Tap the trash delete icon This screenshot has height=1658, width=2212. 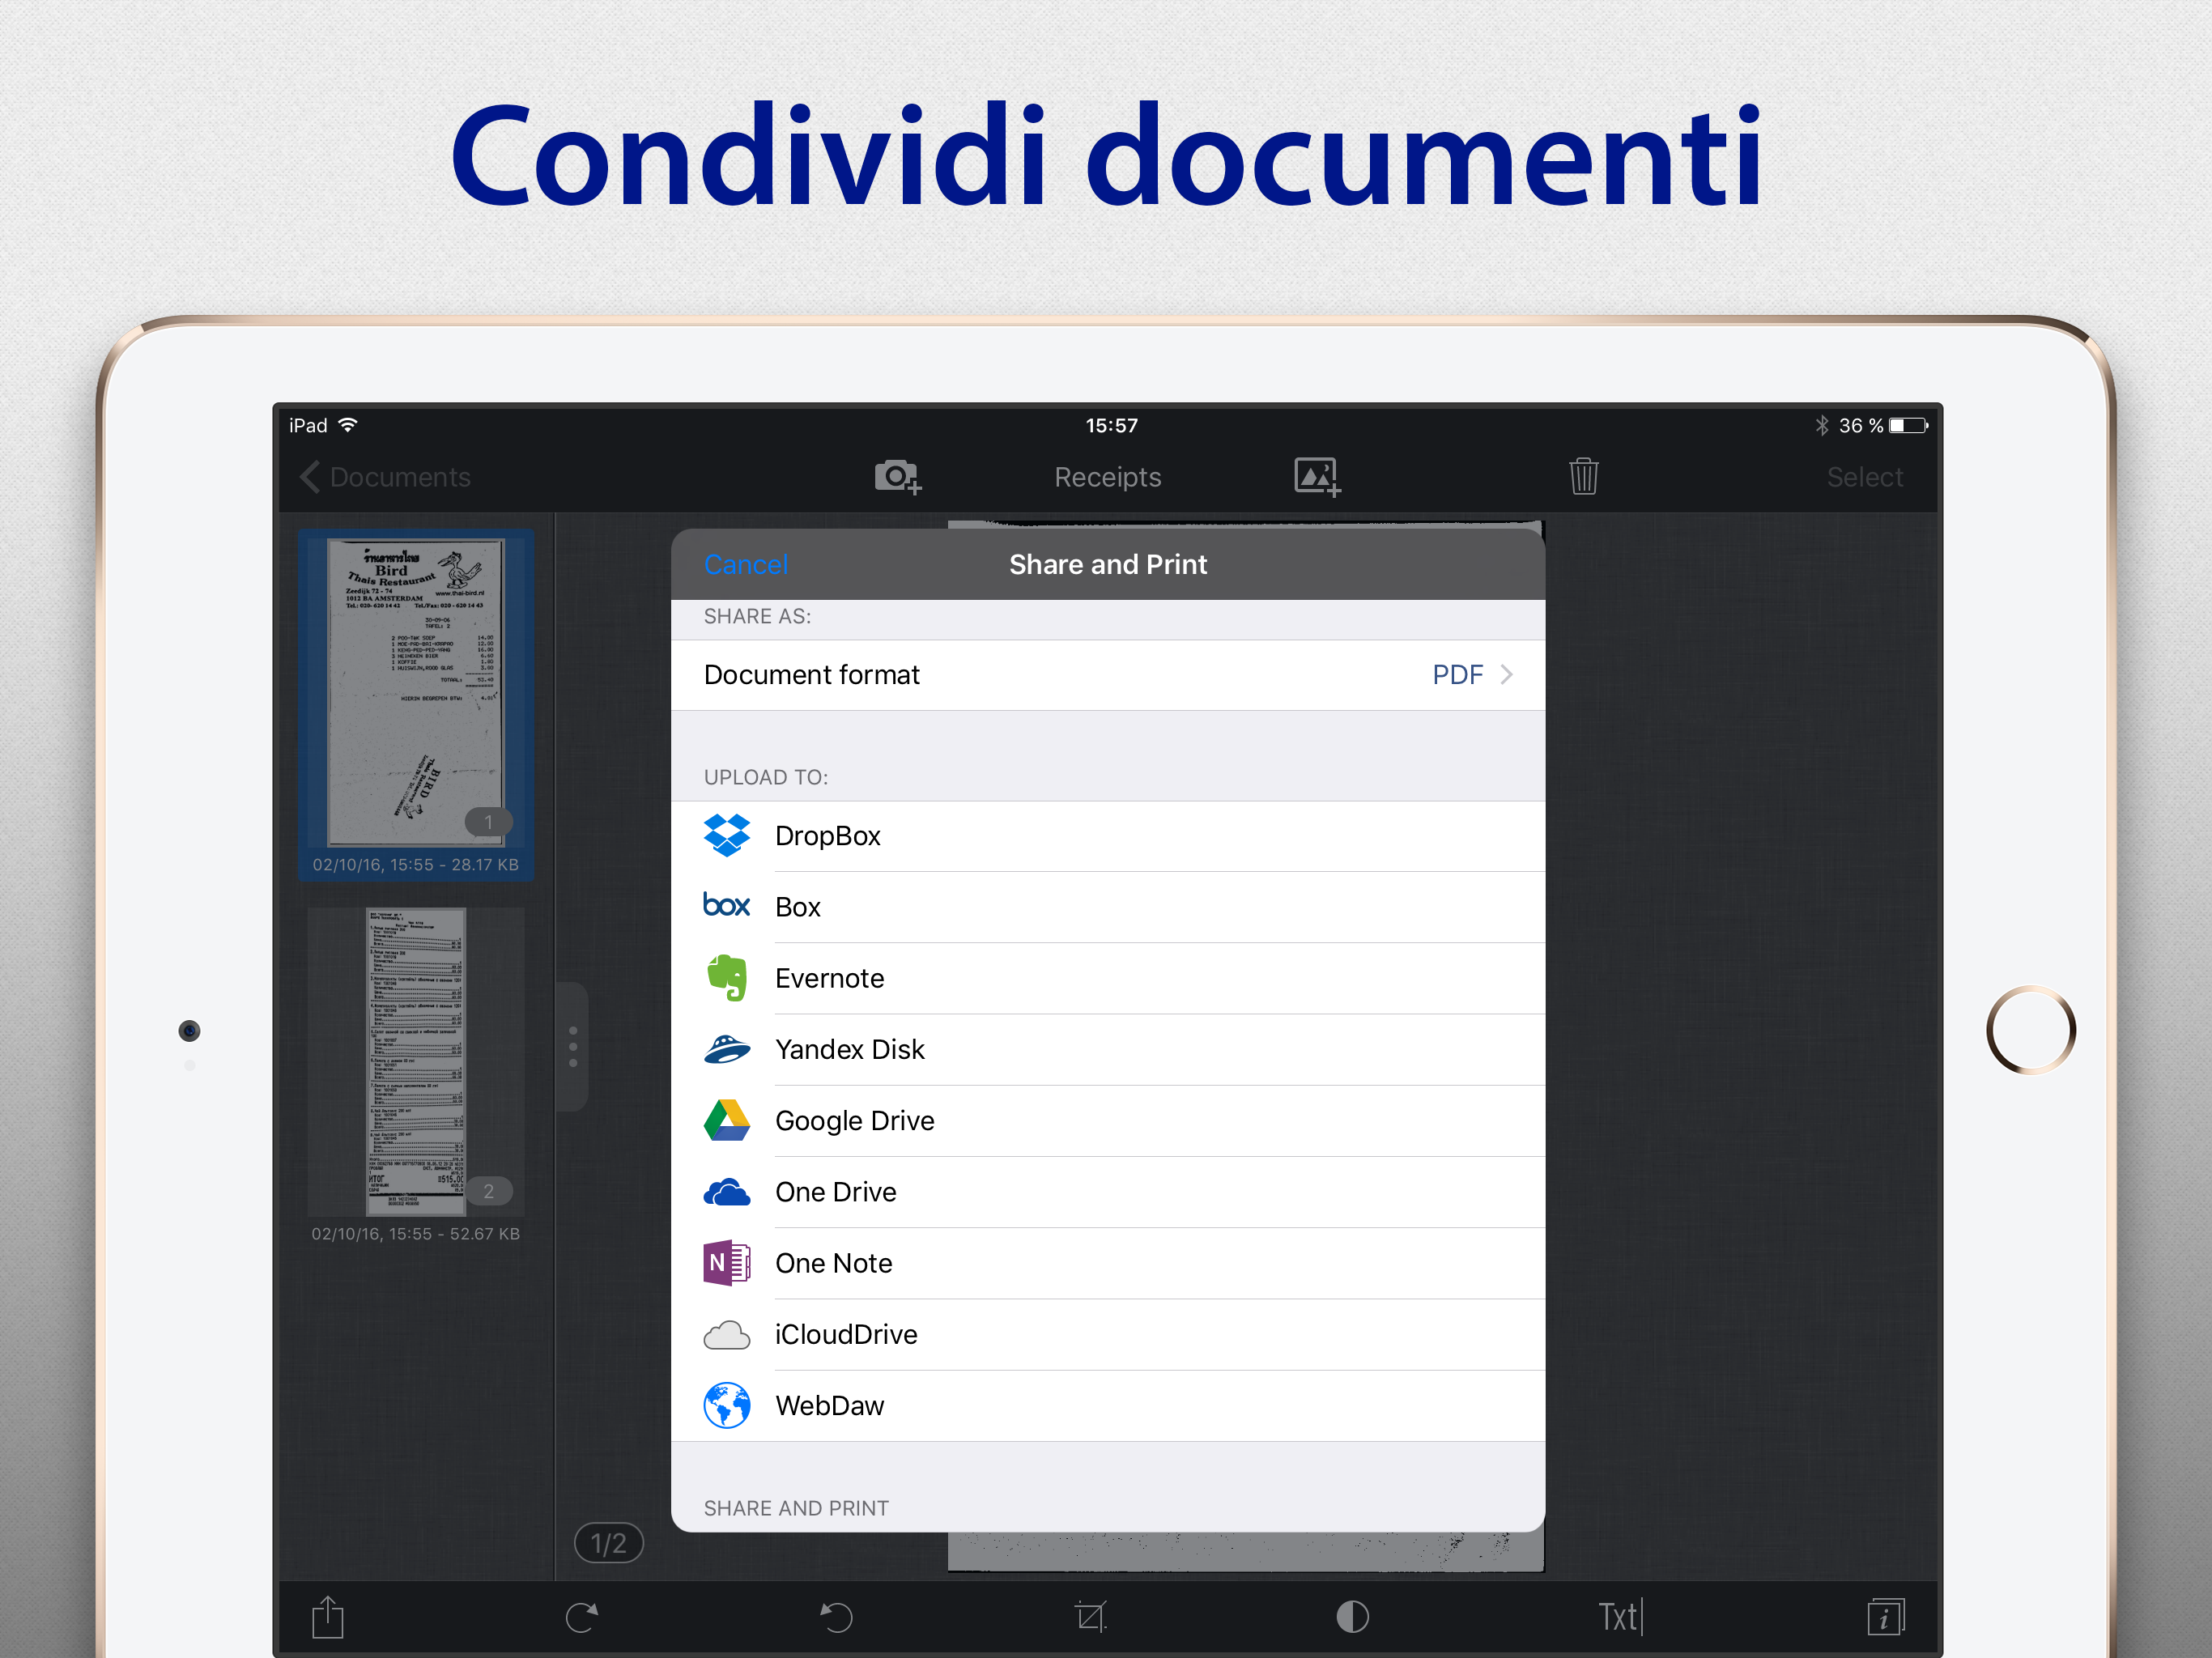pos(1583,477)
